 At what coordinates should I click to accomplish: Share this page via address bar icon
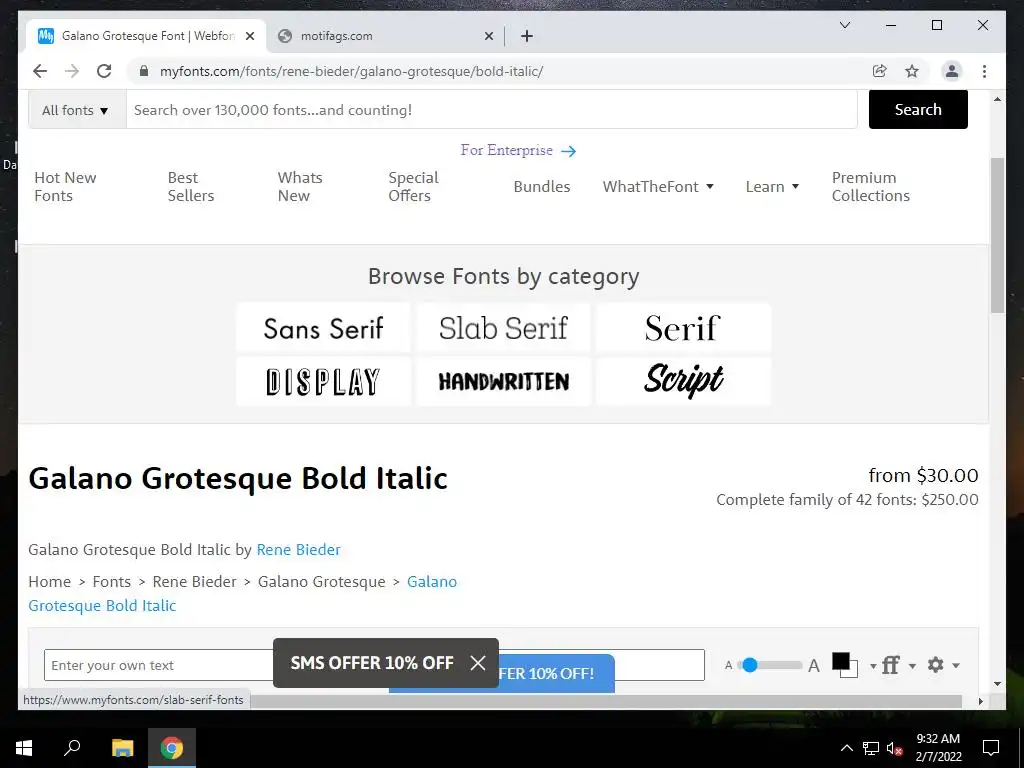tap(880, 71)
